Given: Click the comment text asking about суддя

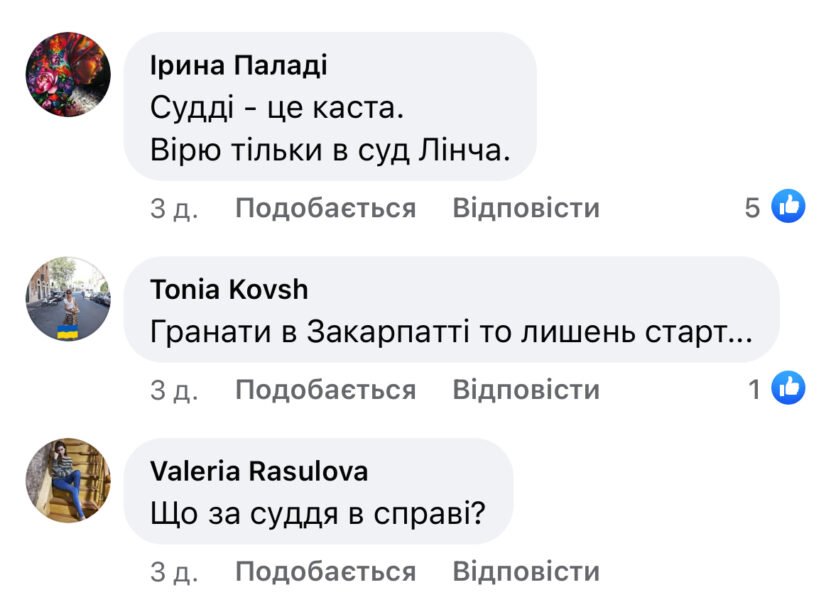Looking at the screenshot, I should (317, 513).
